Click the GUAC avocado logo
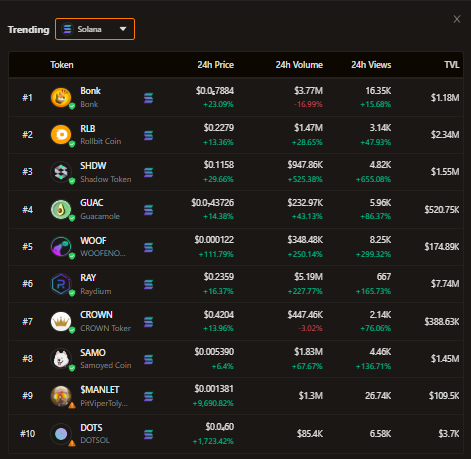Image resolution: width=471 pixels, height=459 pixels. [61, 209]
